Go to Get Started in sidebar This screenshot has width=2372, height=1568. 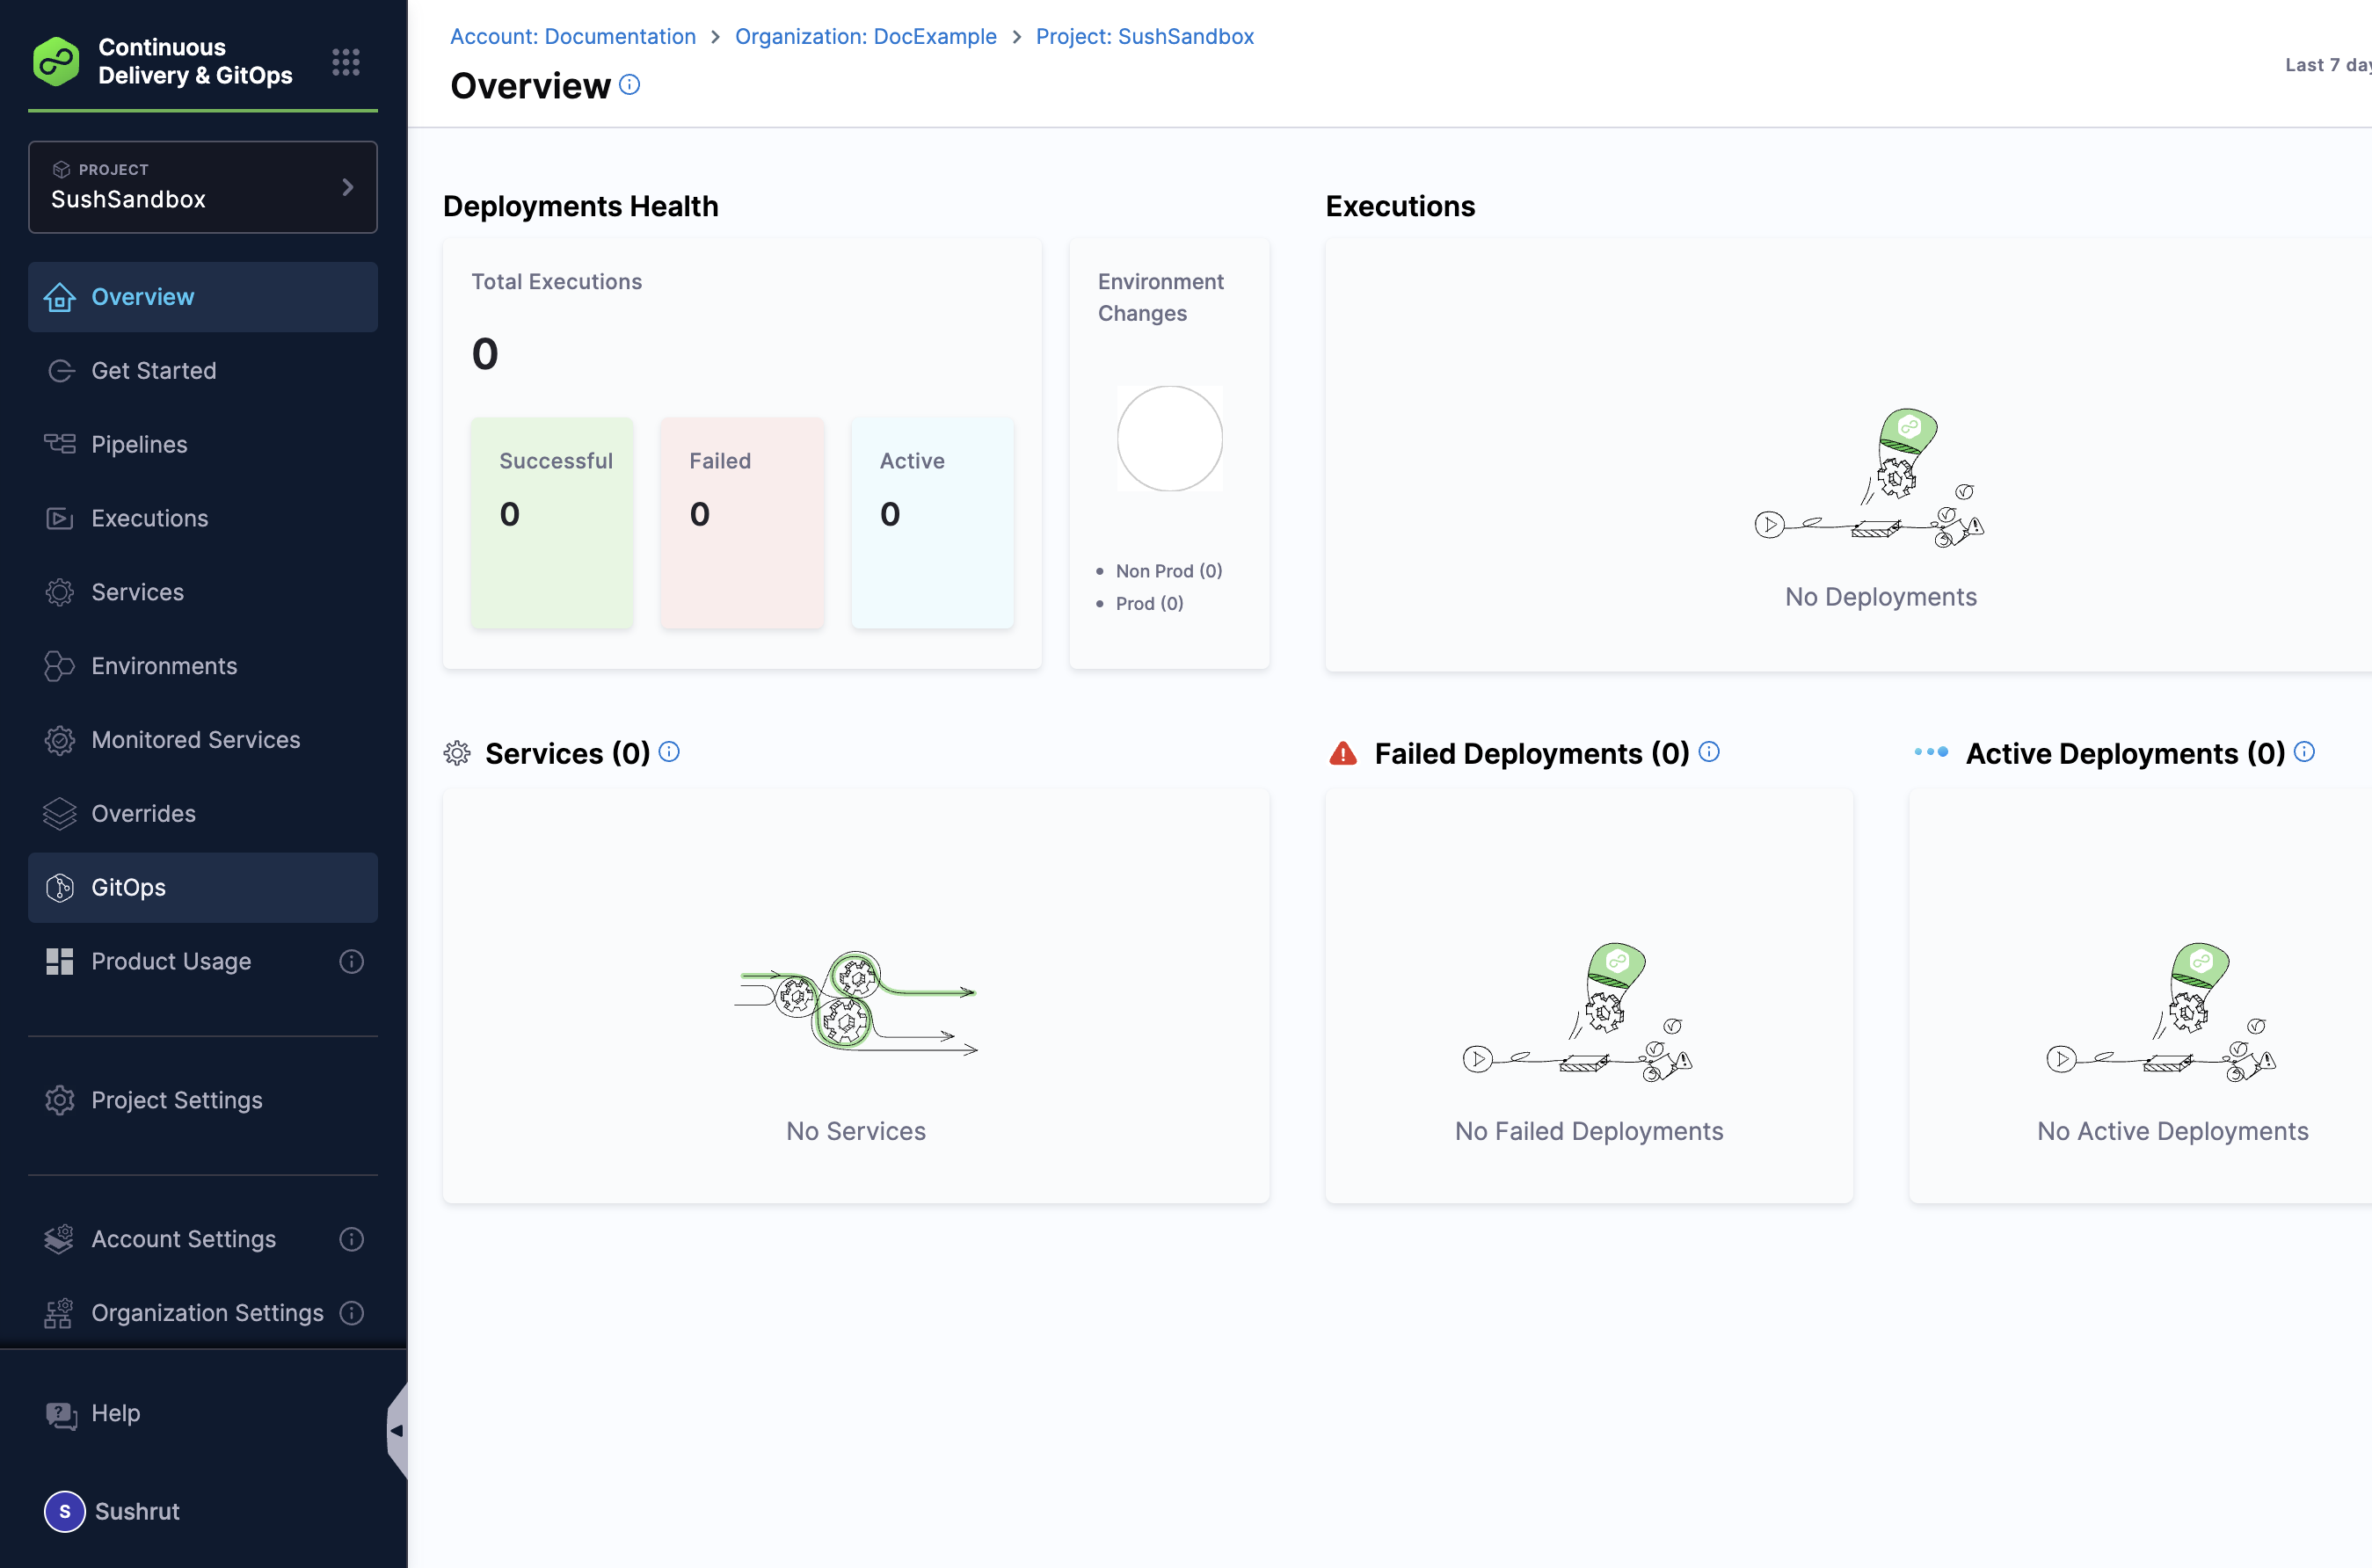pyautogui.click(x=203, y=371)
